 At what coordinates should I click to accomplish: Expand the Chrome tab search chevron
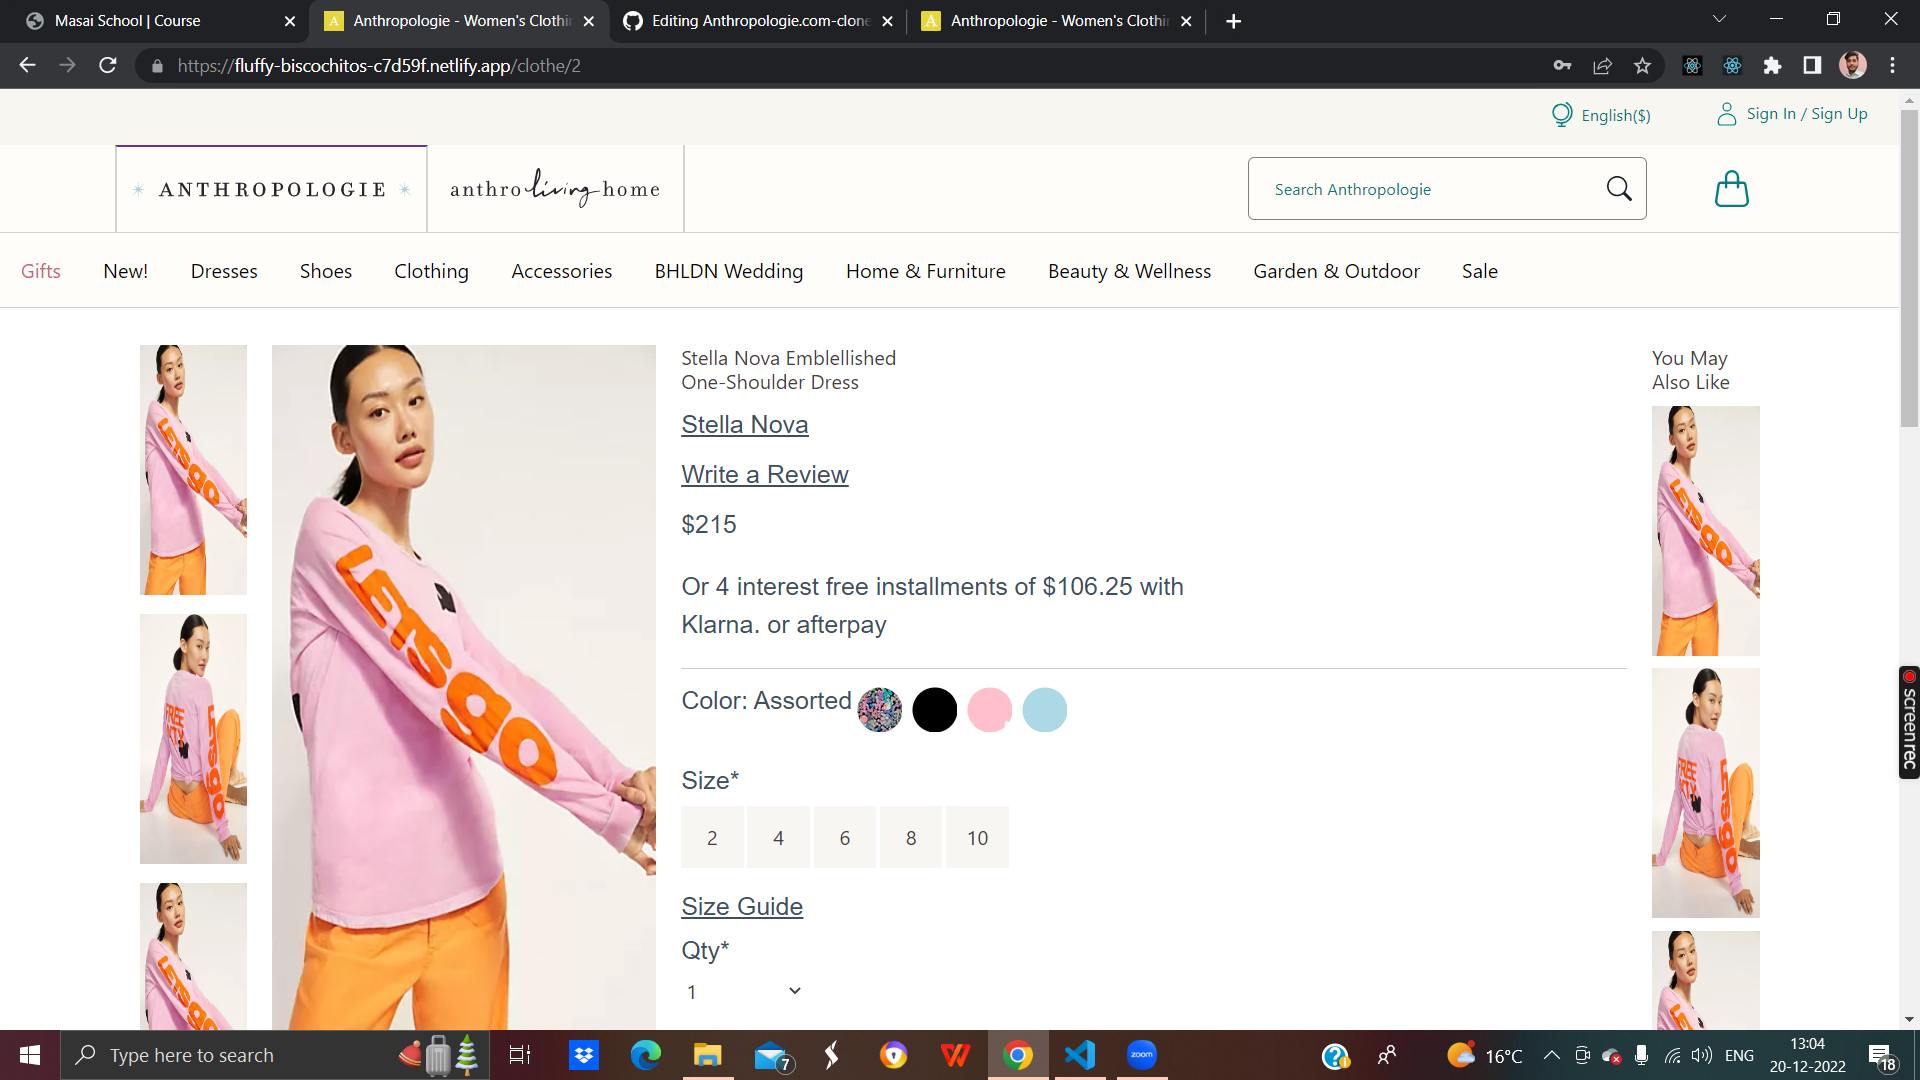[x=1719, y=20]
